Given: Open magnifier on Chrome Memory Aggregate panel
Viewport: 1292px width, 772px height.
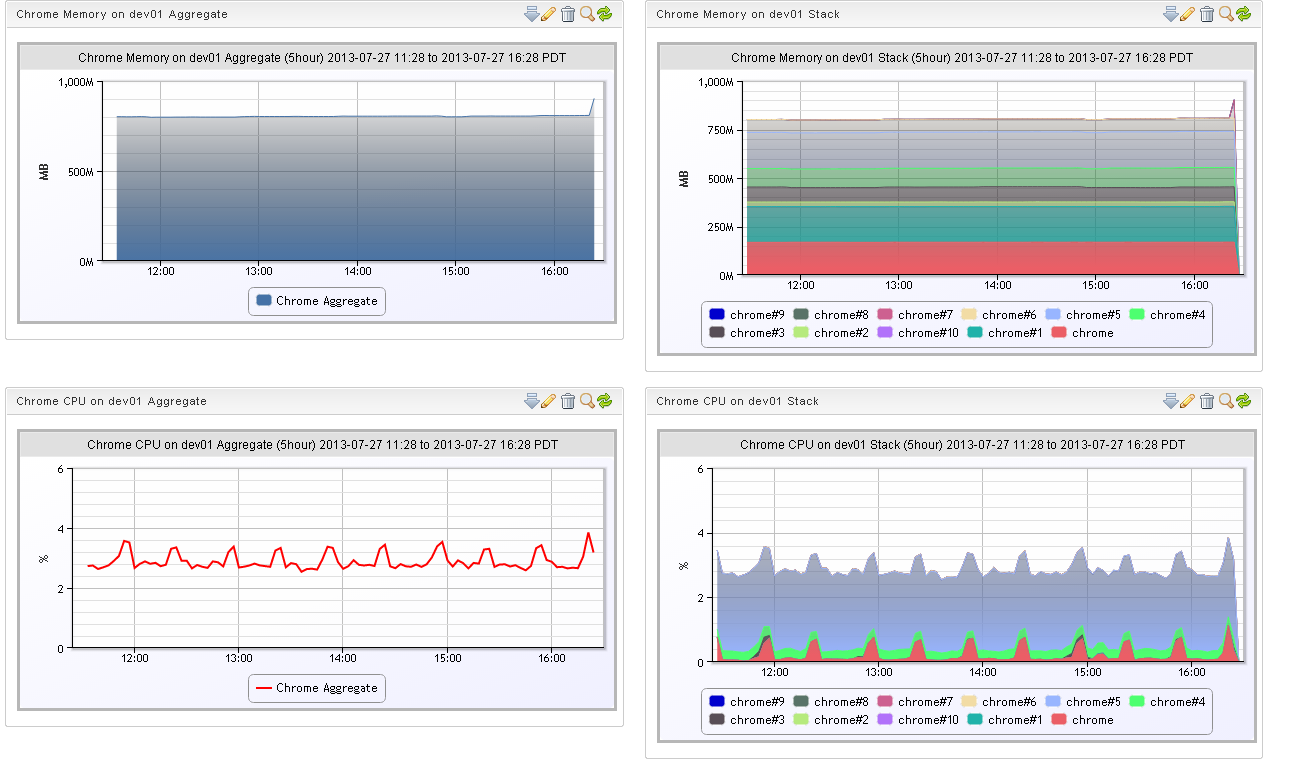Looking at the screenshot, I should coord(587,13).
